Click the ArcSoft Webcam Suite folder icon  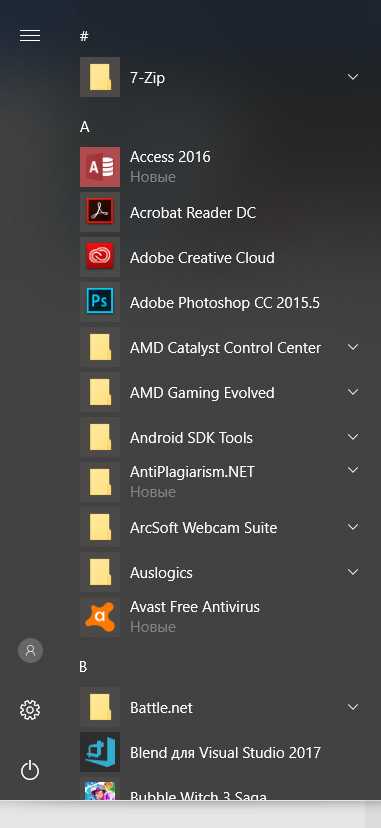coord(100,527)
